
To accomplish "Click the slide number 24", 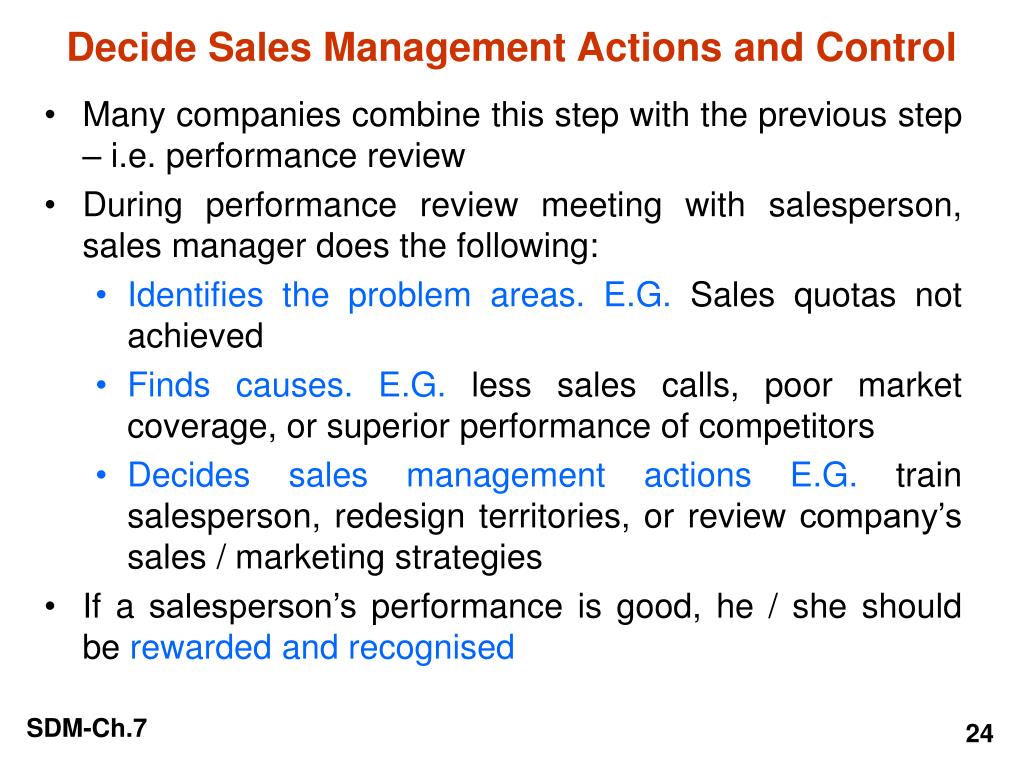I will pos(979,733).
